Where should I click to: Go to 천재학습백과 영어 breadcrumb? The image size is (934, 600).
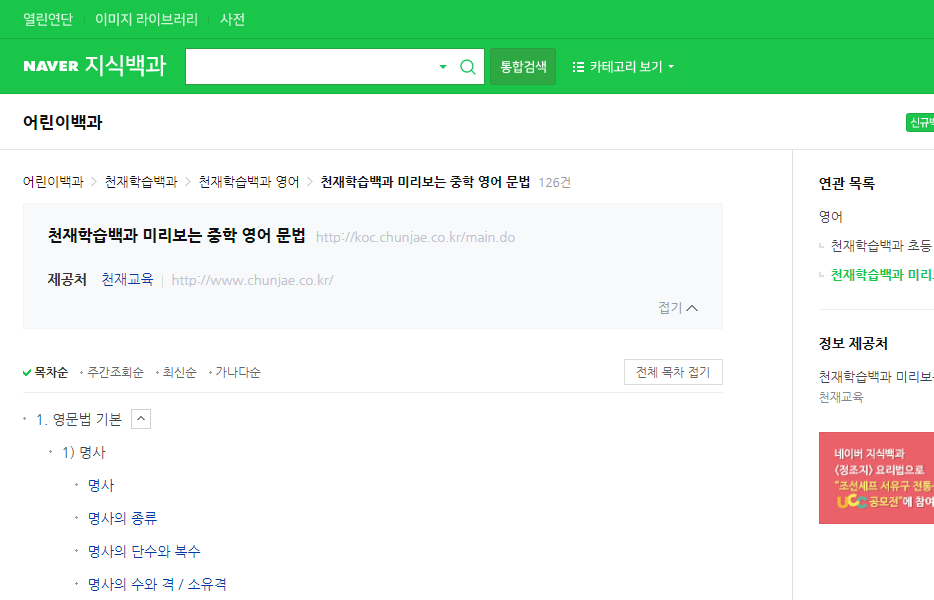249,182
